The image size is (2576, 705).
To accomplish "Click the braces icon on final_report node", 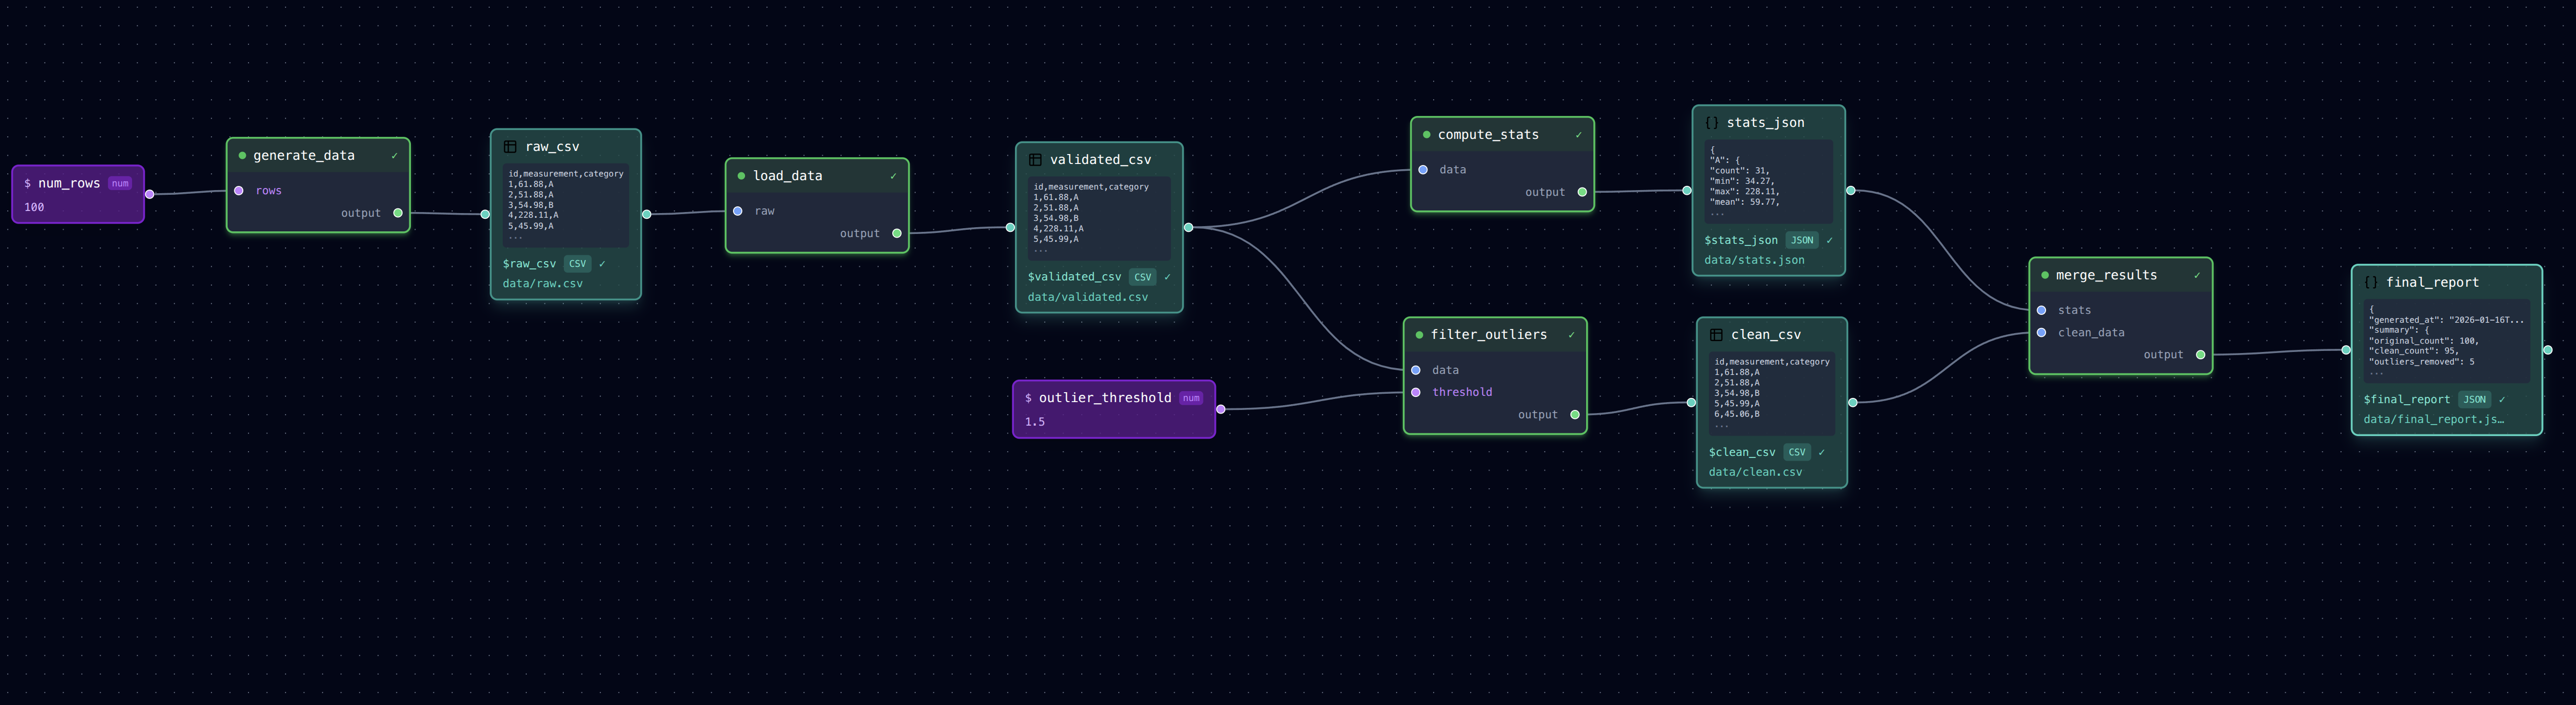I will (2370, 283).
